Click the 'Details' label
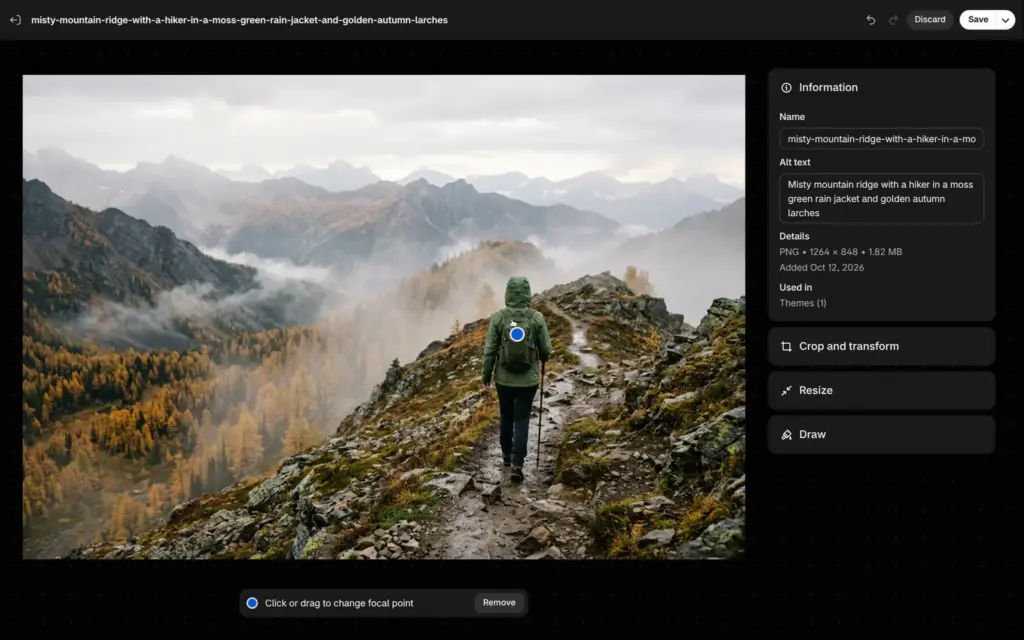1024x640 pixels. click(794, 236)
